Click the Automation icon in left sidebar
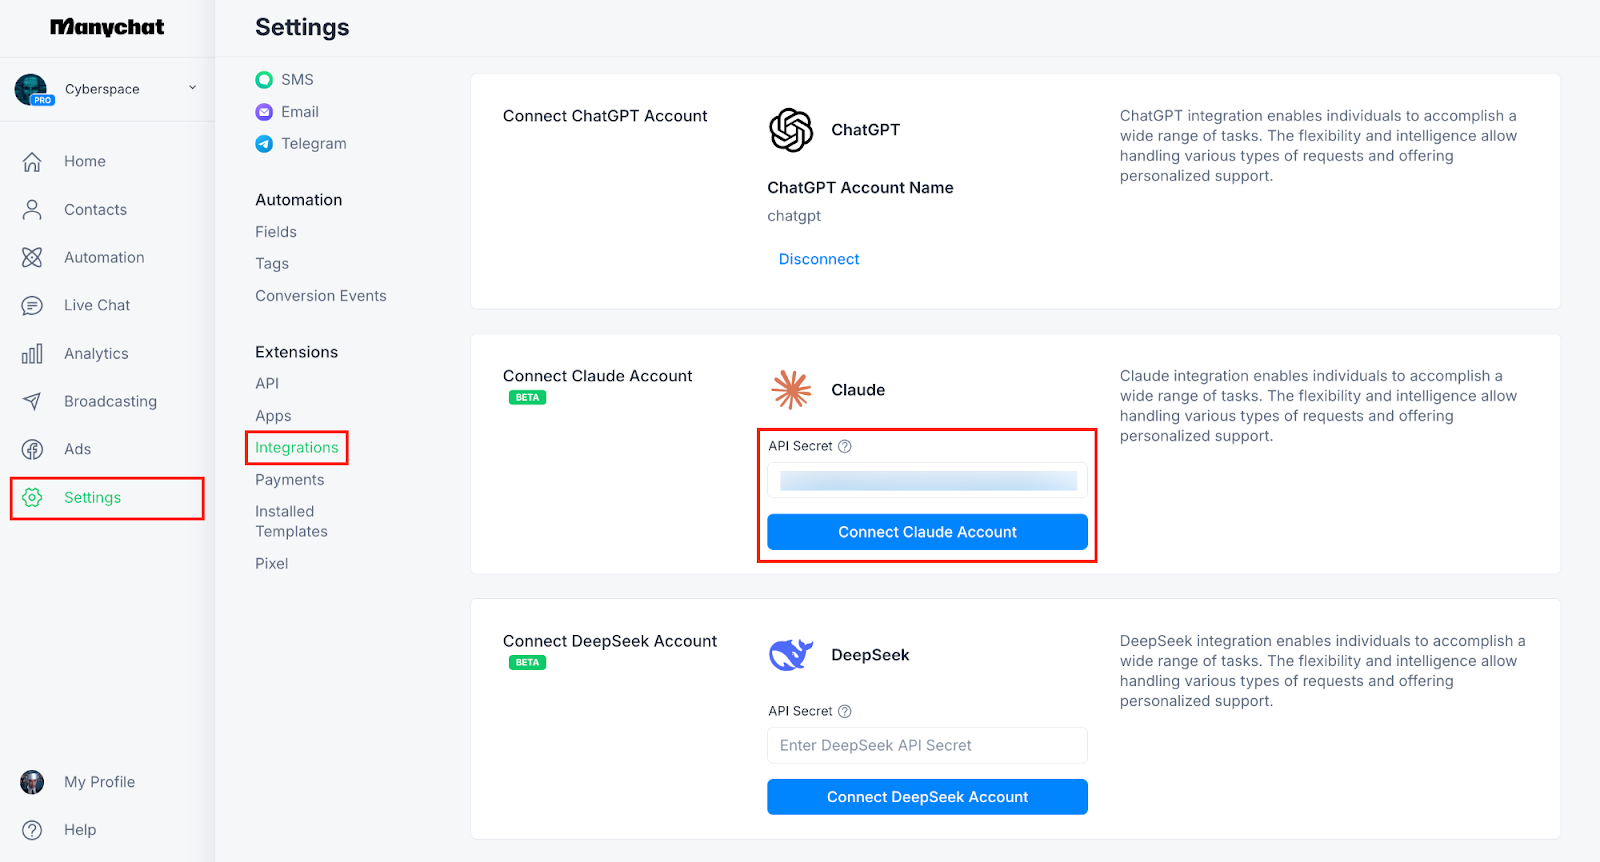 click(32, 257)
